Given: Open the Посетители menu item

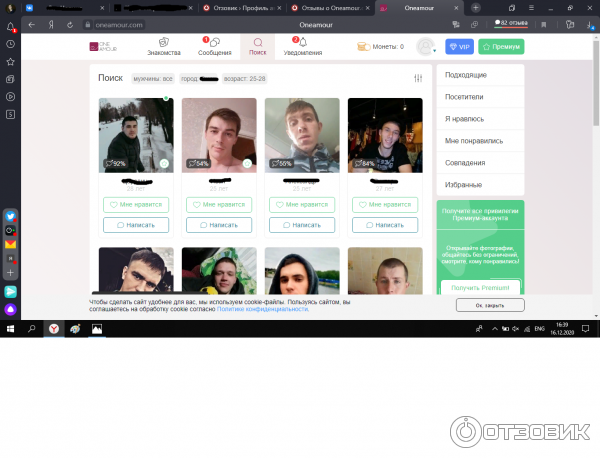Looking at the screenshot, I should click(464, 97).
